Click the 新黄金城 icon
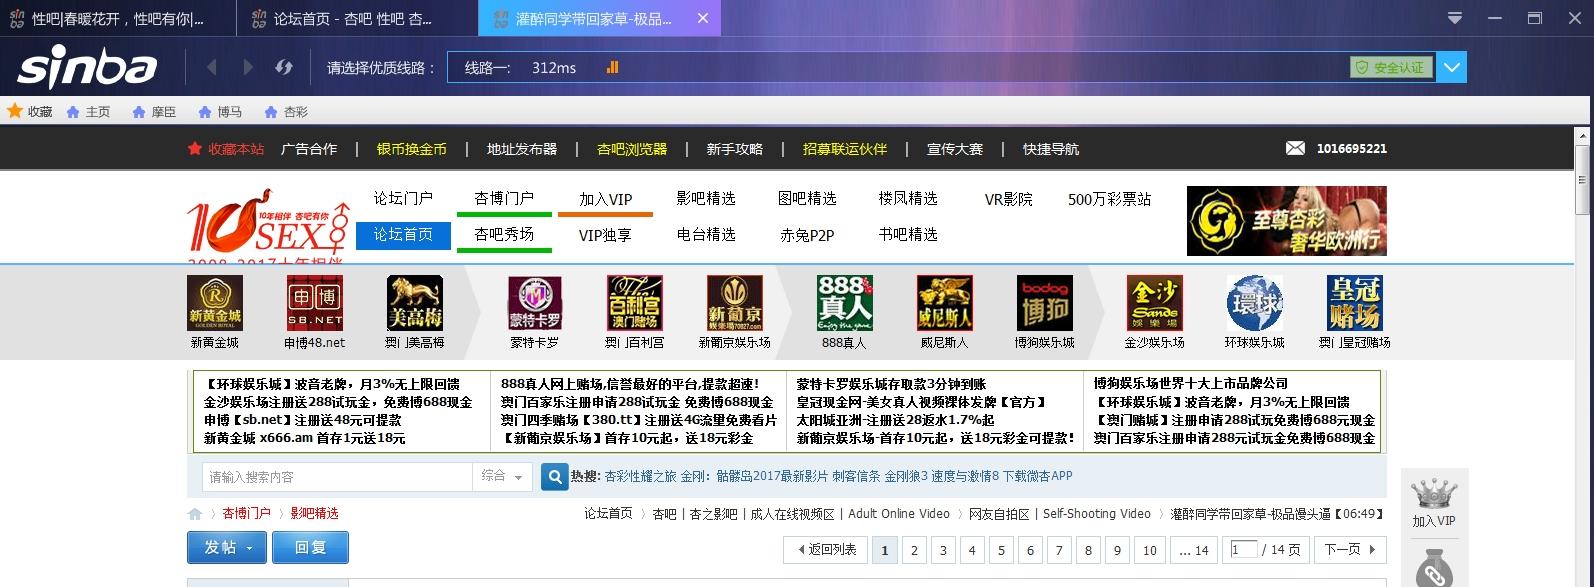 [x=215, y=303]
